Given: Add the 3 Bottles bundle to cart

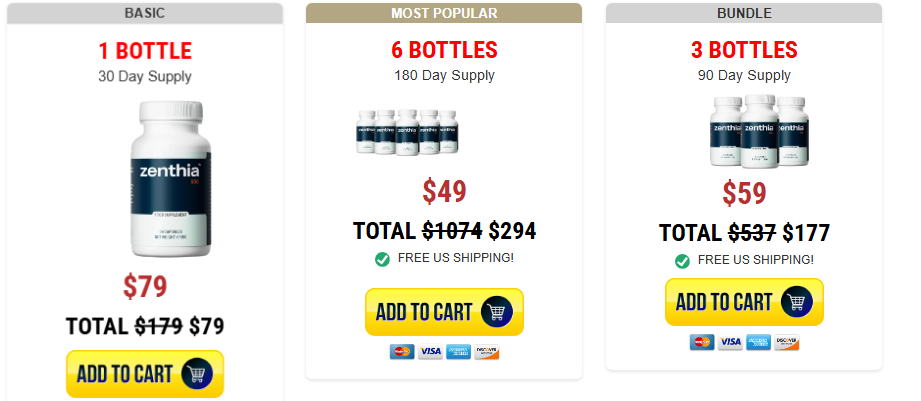Looking at the screenshot, I should pos(744,302).
